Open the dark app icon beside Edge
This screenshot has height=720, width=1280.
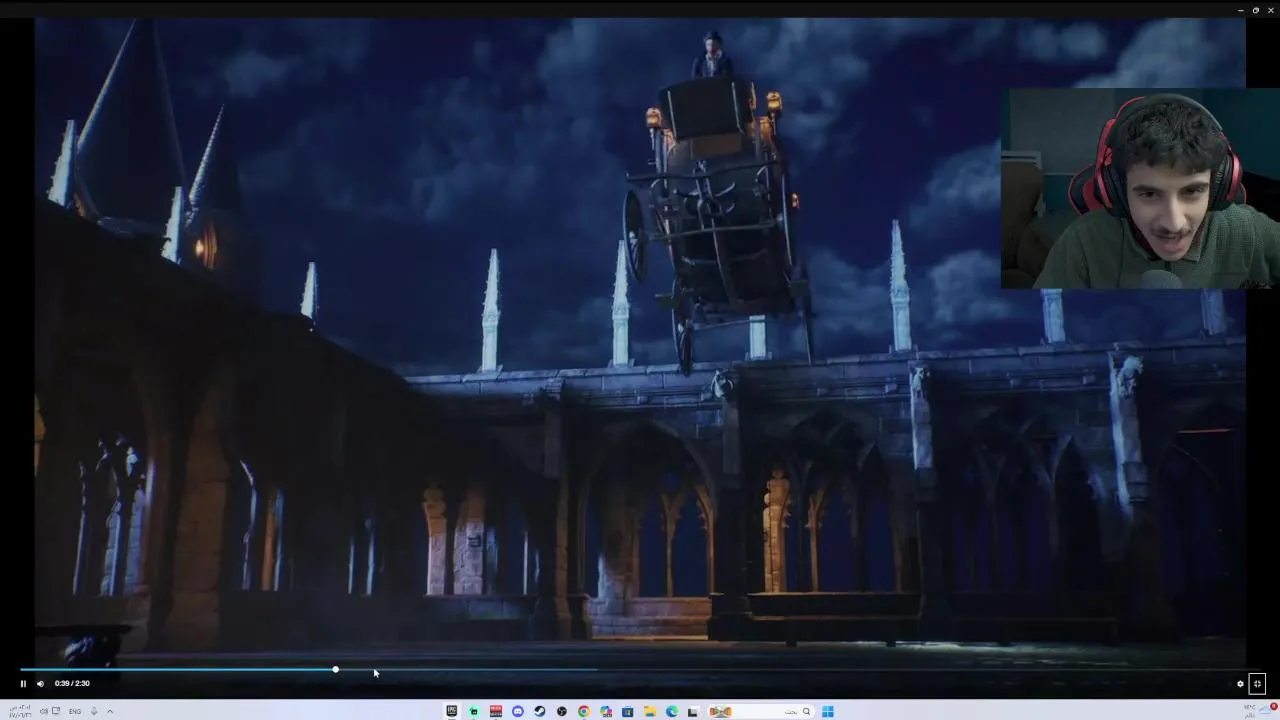[x=692, y=712]
